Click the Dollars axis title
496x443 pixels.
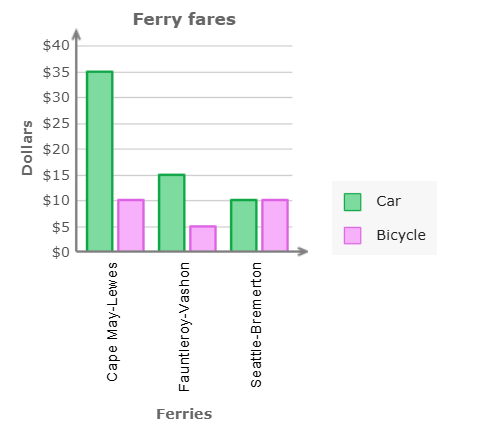(27, 148)
